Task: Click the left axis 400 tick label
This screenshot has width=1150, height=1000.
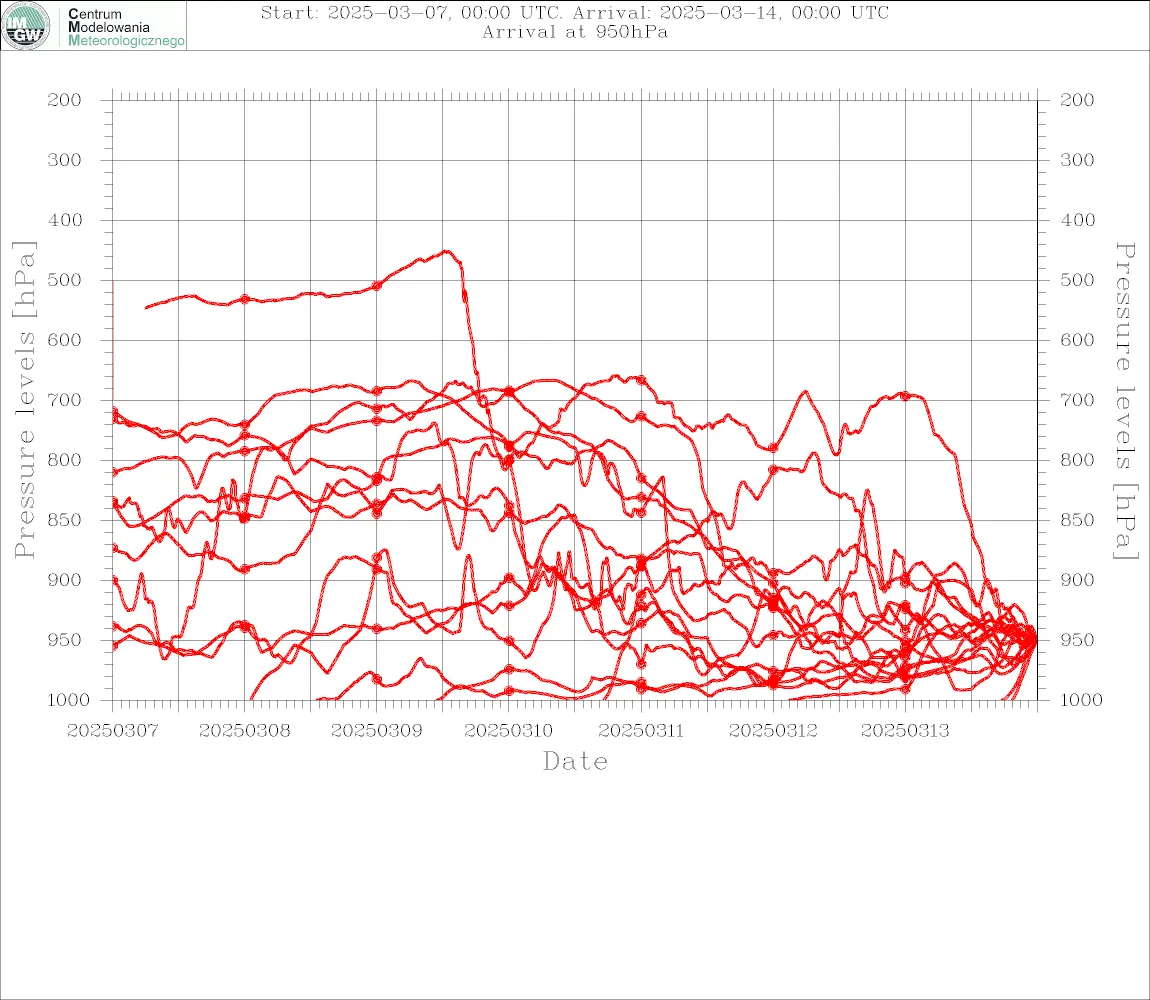Action: [x=65, y=220]
